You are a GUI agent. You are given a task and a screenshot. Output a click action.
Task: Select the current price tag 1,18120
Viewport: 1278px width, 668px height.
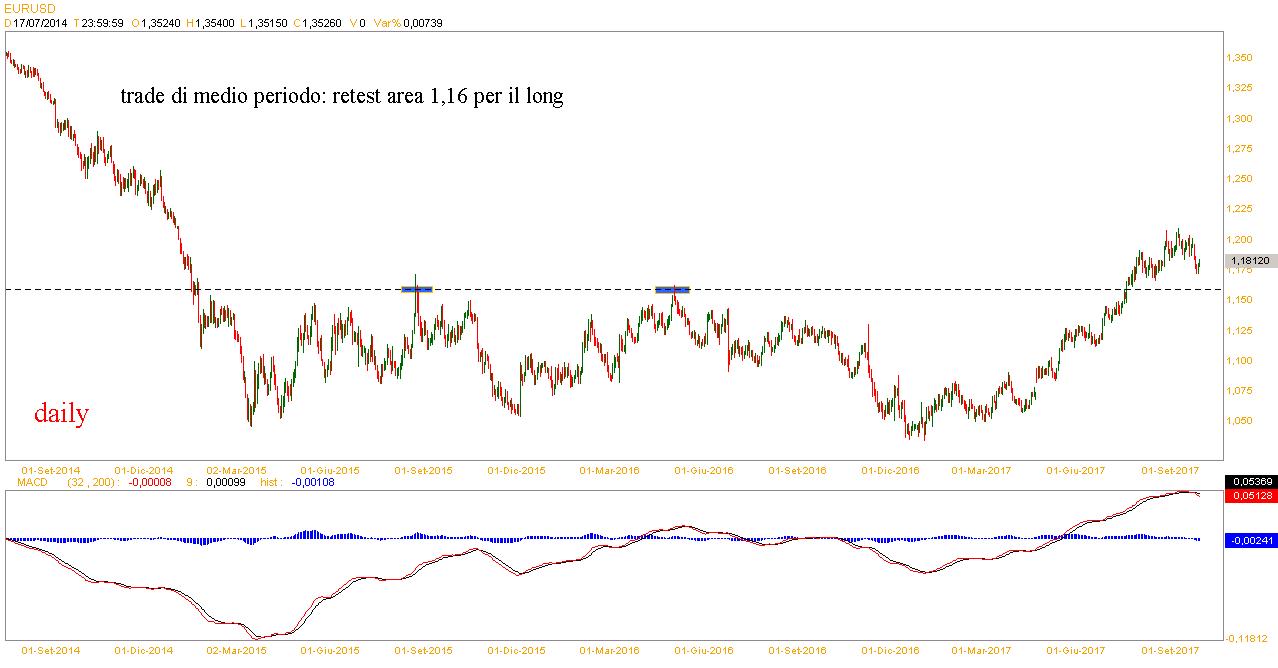[x=1250, y=260]
